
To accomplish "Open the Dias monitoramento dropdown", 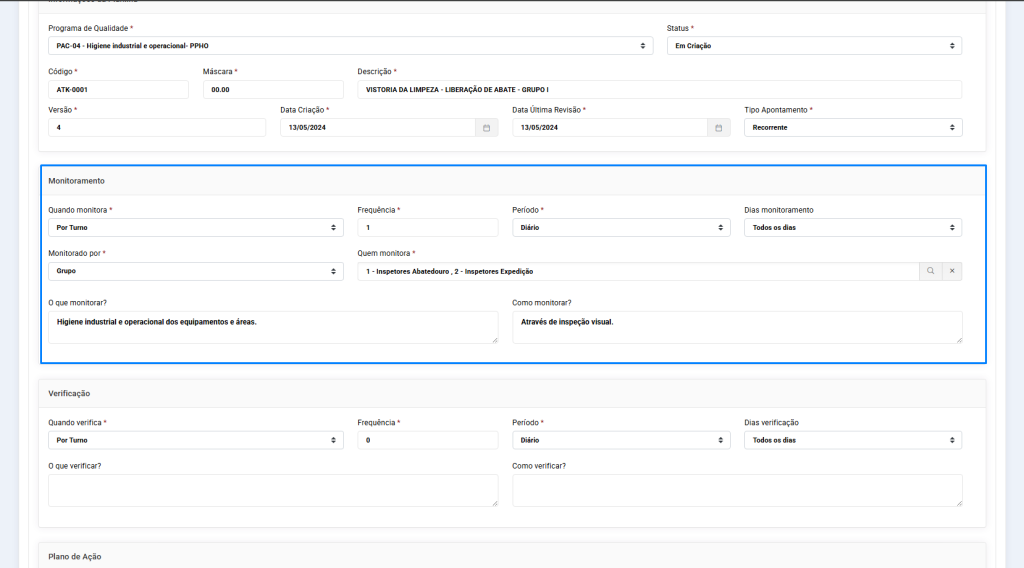I will pyautogui.click(x=852, y=228).
